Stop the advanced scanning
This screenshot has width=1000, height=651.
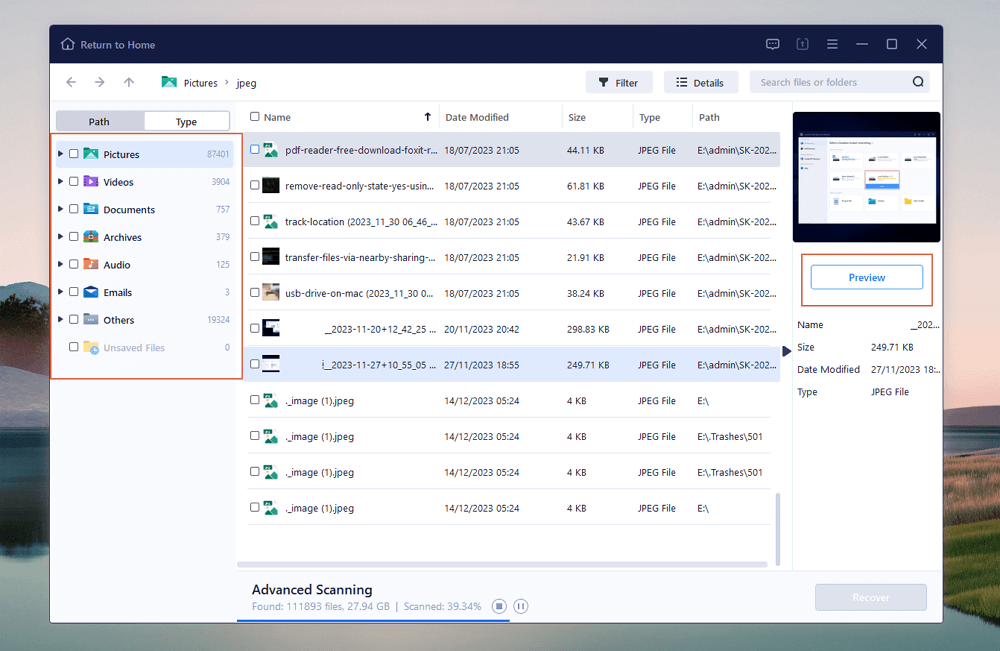(x=499, y=606)
